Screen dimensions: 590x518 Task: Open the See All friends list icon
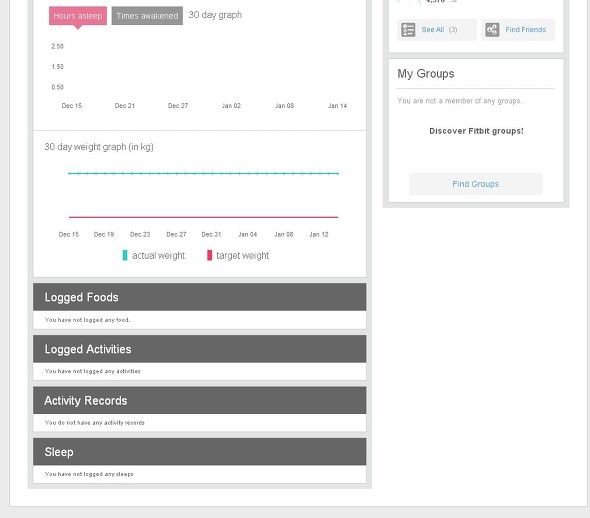coord(408,30)
